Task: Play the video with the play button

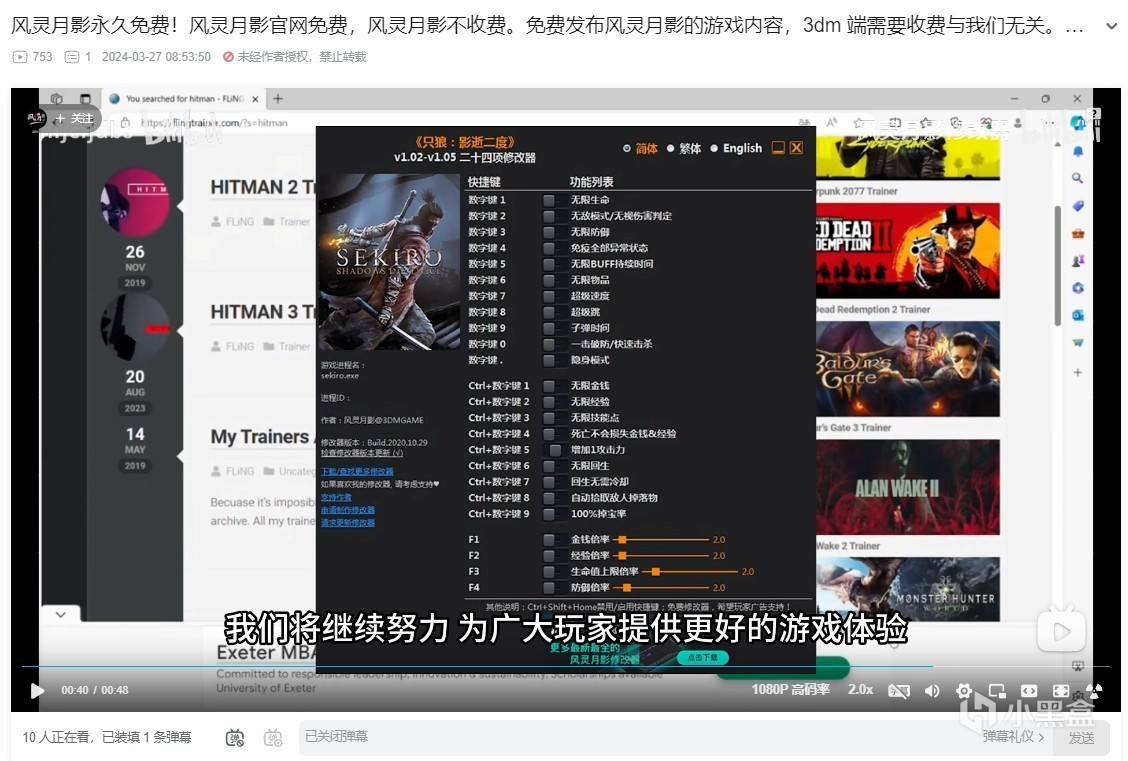Action: coord(37,691)
